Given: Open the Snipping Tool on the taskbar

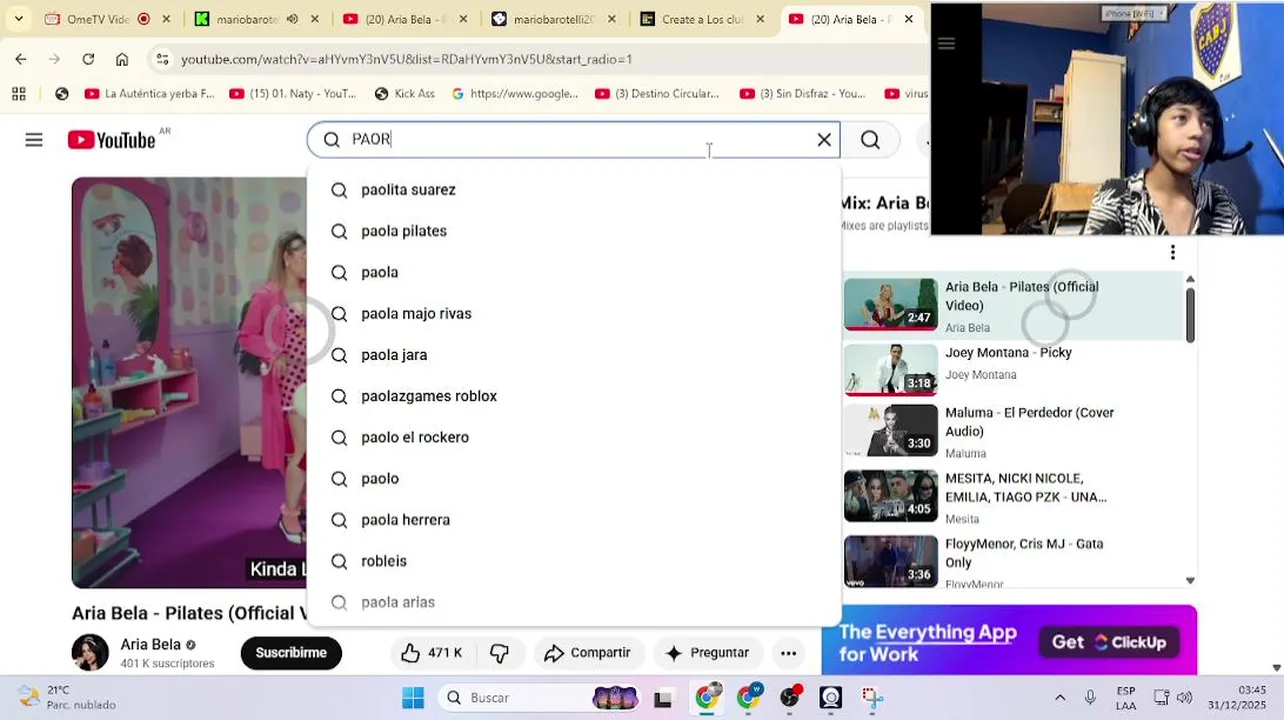Looking at the screenshot, I should point(872,698).
